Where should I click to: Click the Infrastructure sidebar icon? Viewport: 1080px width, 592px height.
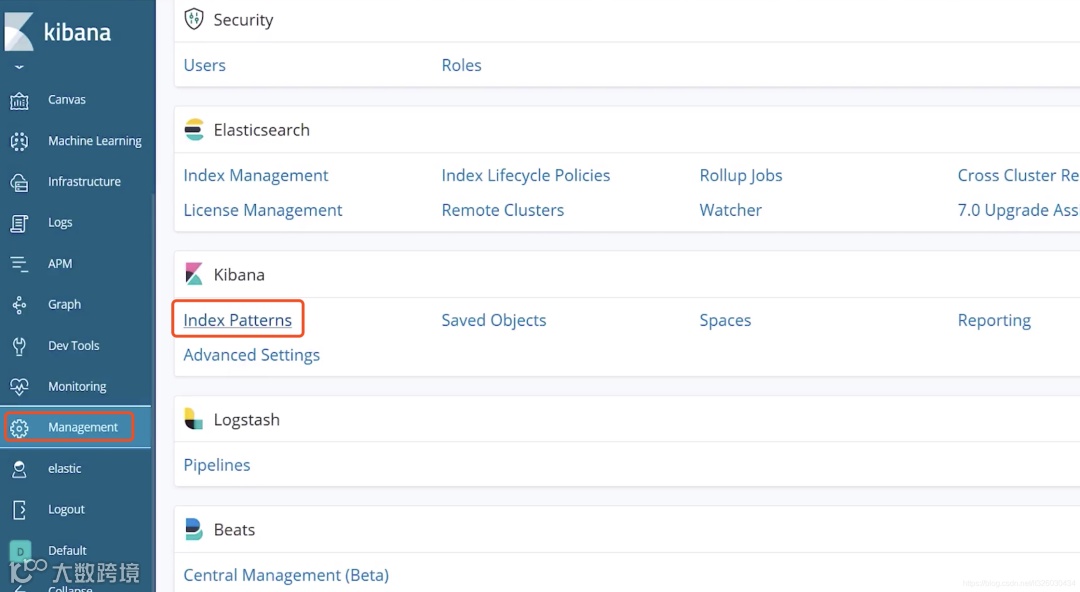pyautogui.click(x=19, y=183)
